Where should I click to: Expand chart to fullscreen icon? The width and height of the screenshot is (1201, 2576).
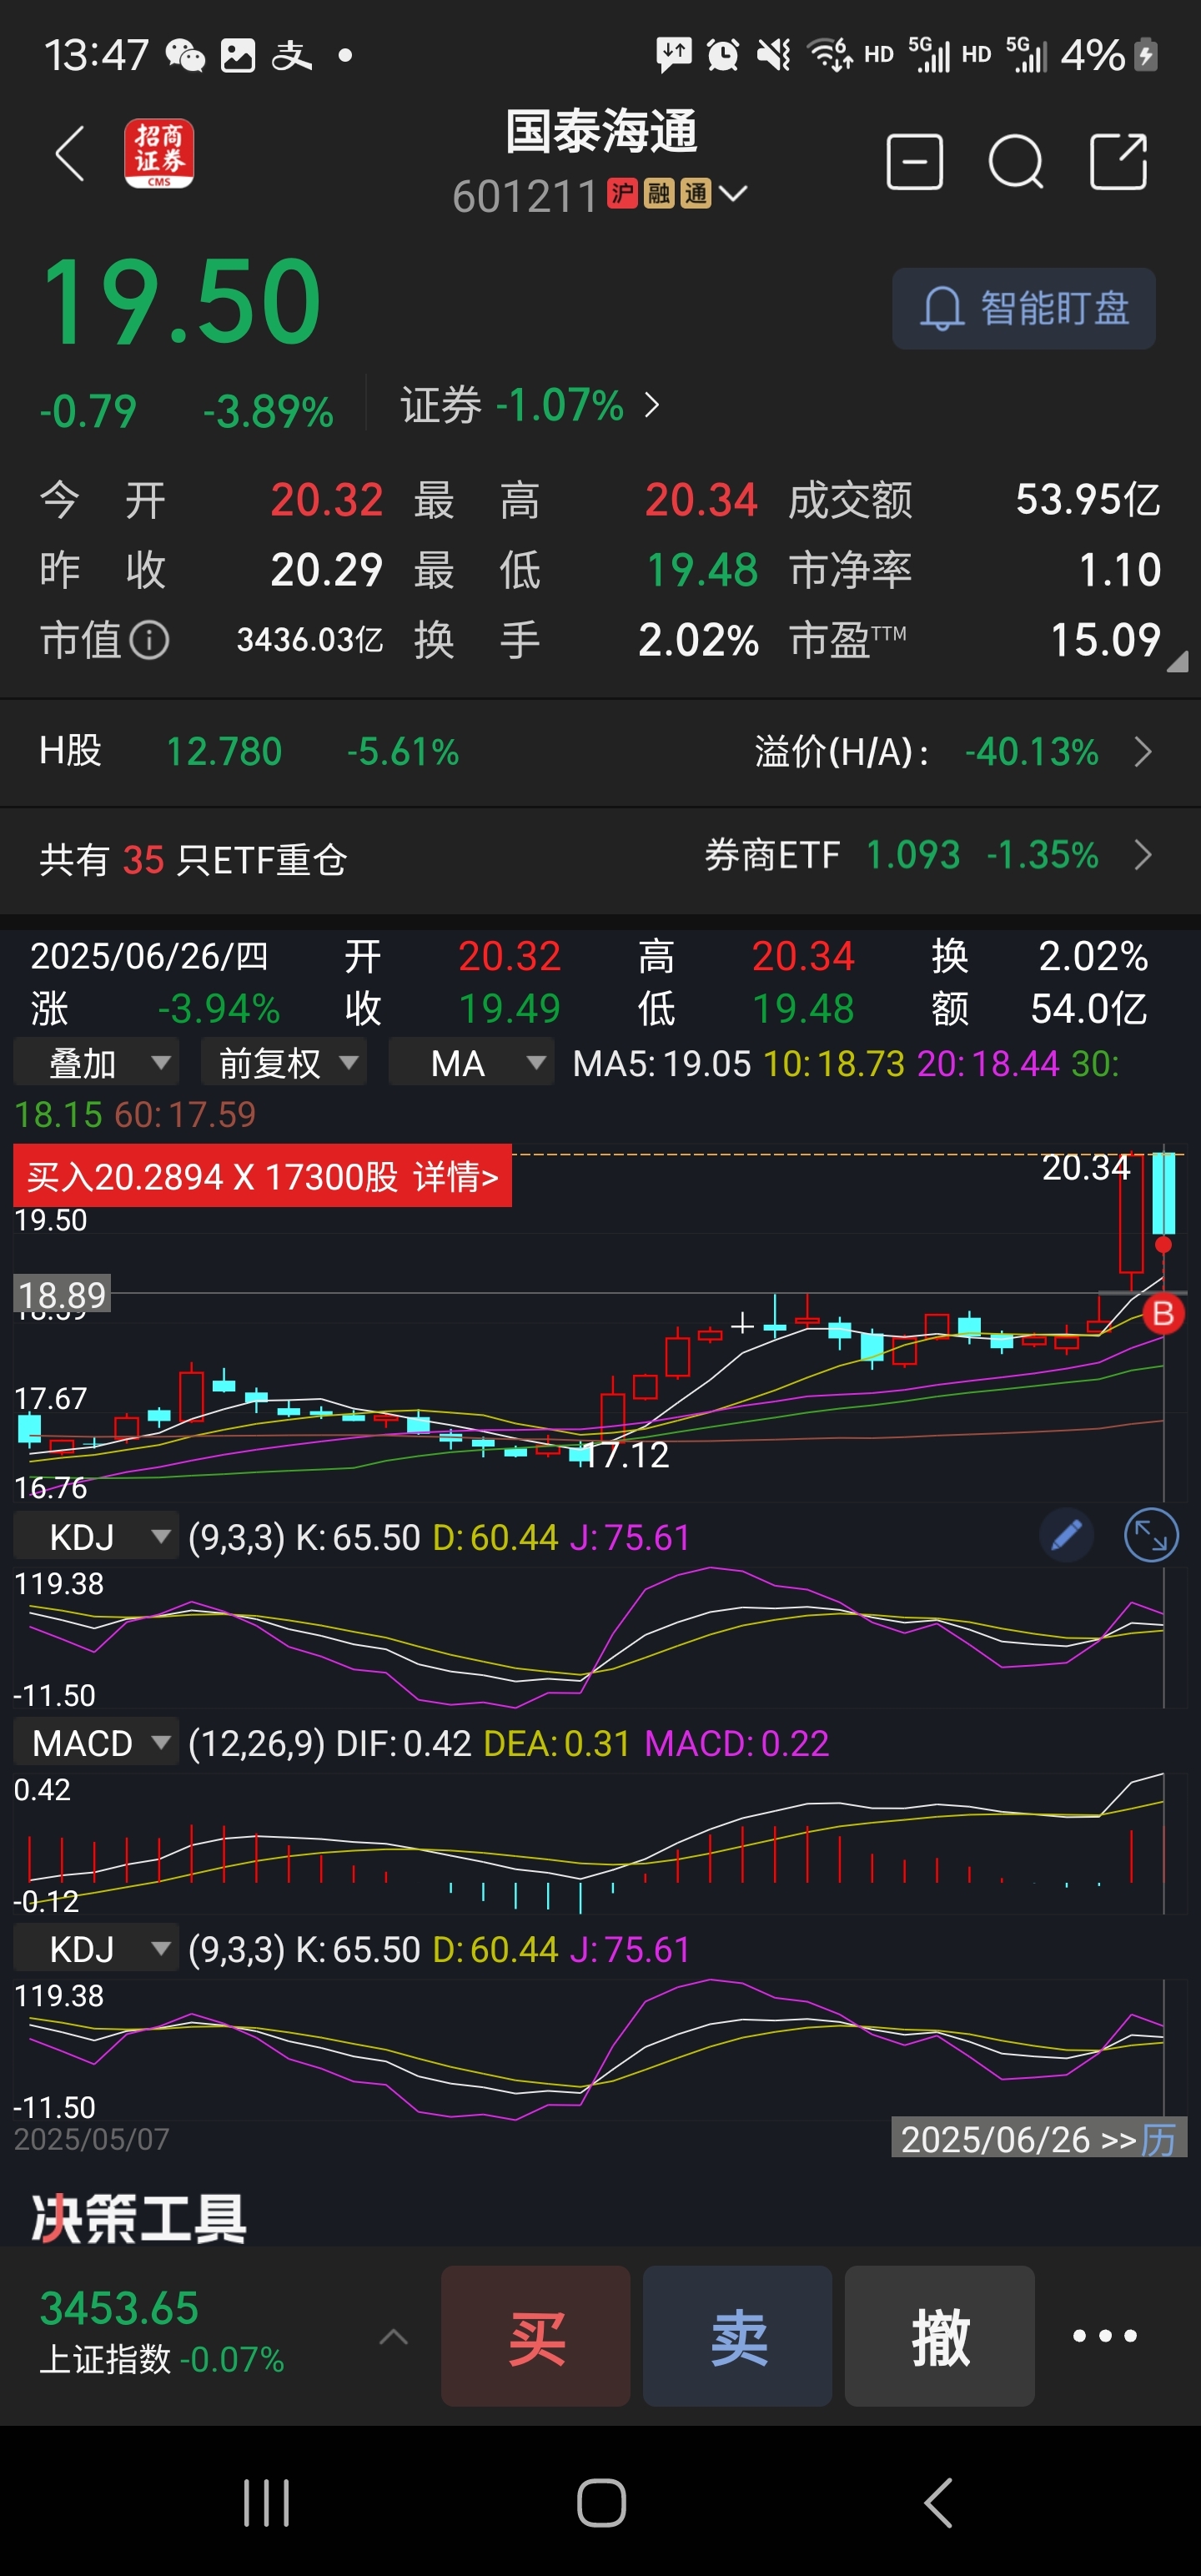(1151, 1535)
